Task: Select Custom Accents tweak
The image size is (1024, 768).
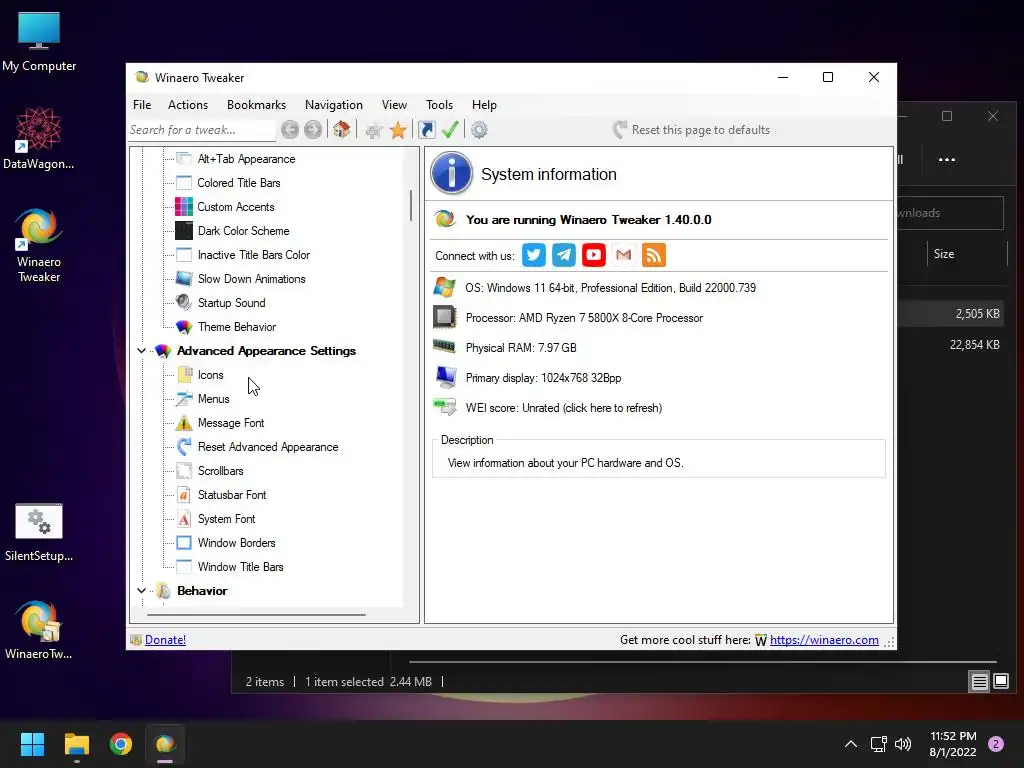Action: tap(236, 207)
